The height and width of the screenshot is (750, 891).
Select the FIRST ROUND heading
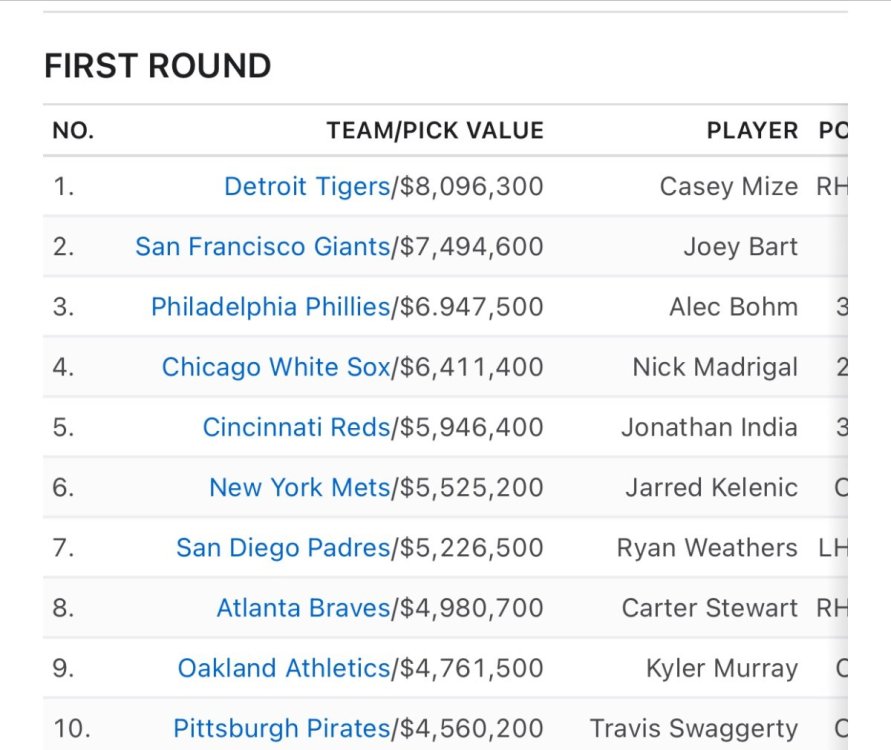(158, 66)
